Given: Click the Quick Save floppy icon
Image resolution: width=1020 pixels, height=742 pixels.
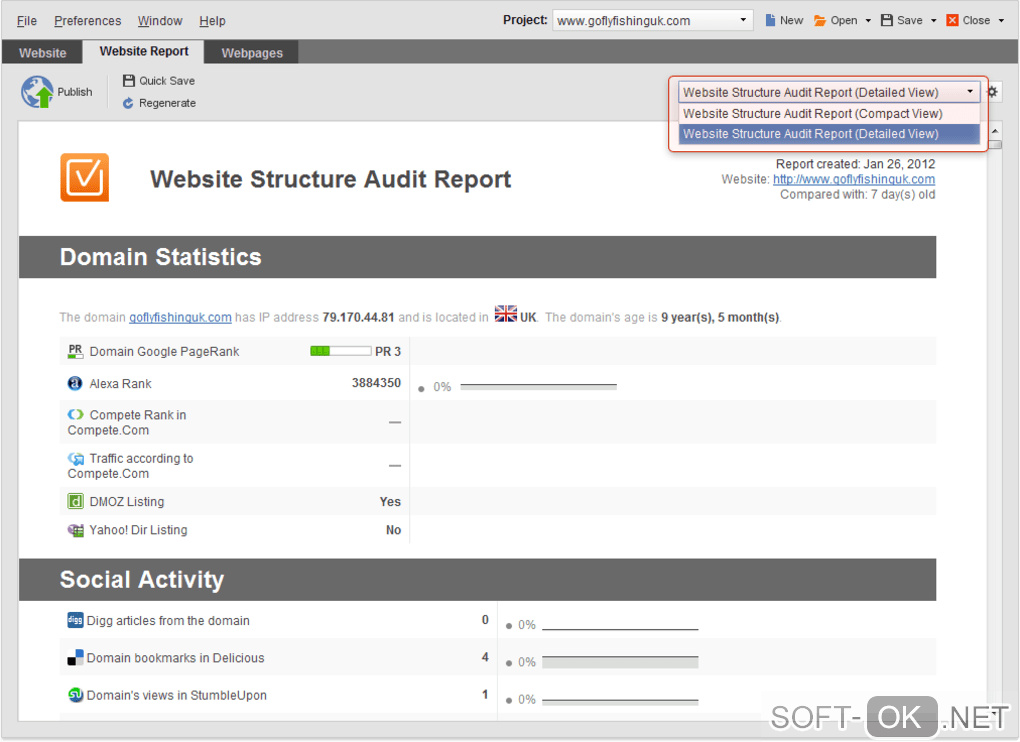Looking at the screenshot, I should tap(129, 81).
